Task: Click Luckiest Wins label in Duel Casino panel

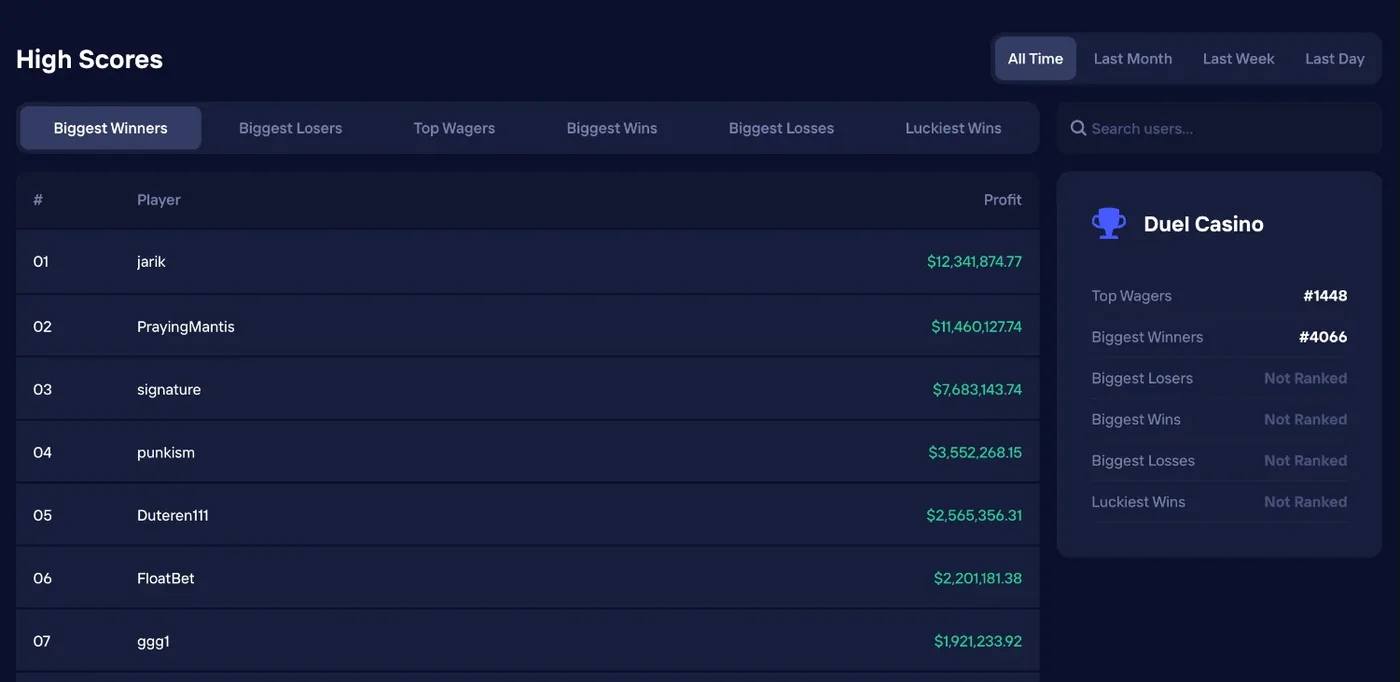Action: (x=1138, y=502)
